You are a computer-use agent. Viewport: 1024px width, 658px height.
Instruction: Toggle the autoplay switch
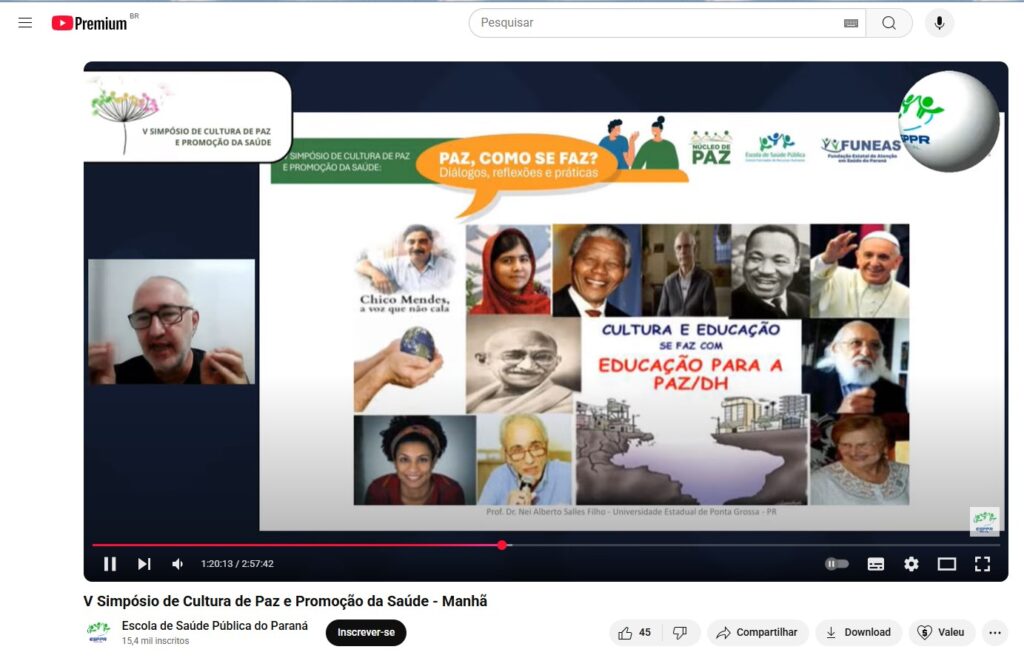[837, 564]
